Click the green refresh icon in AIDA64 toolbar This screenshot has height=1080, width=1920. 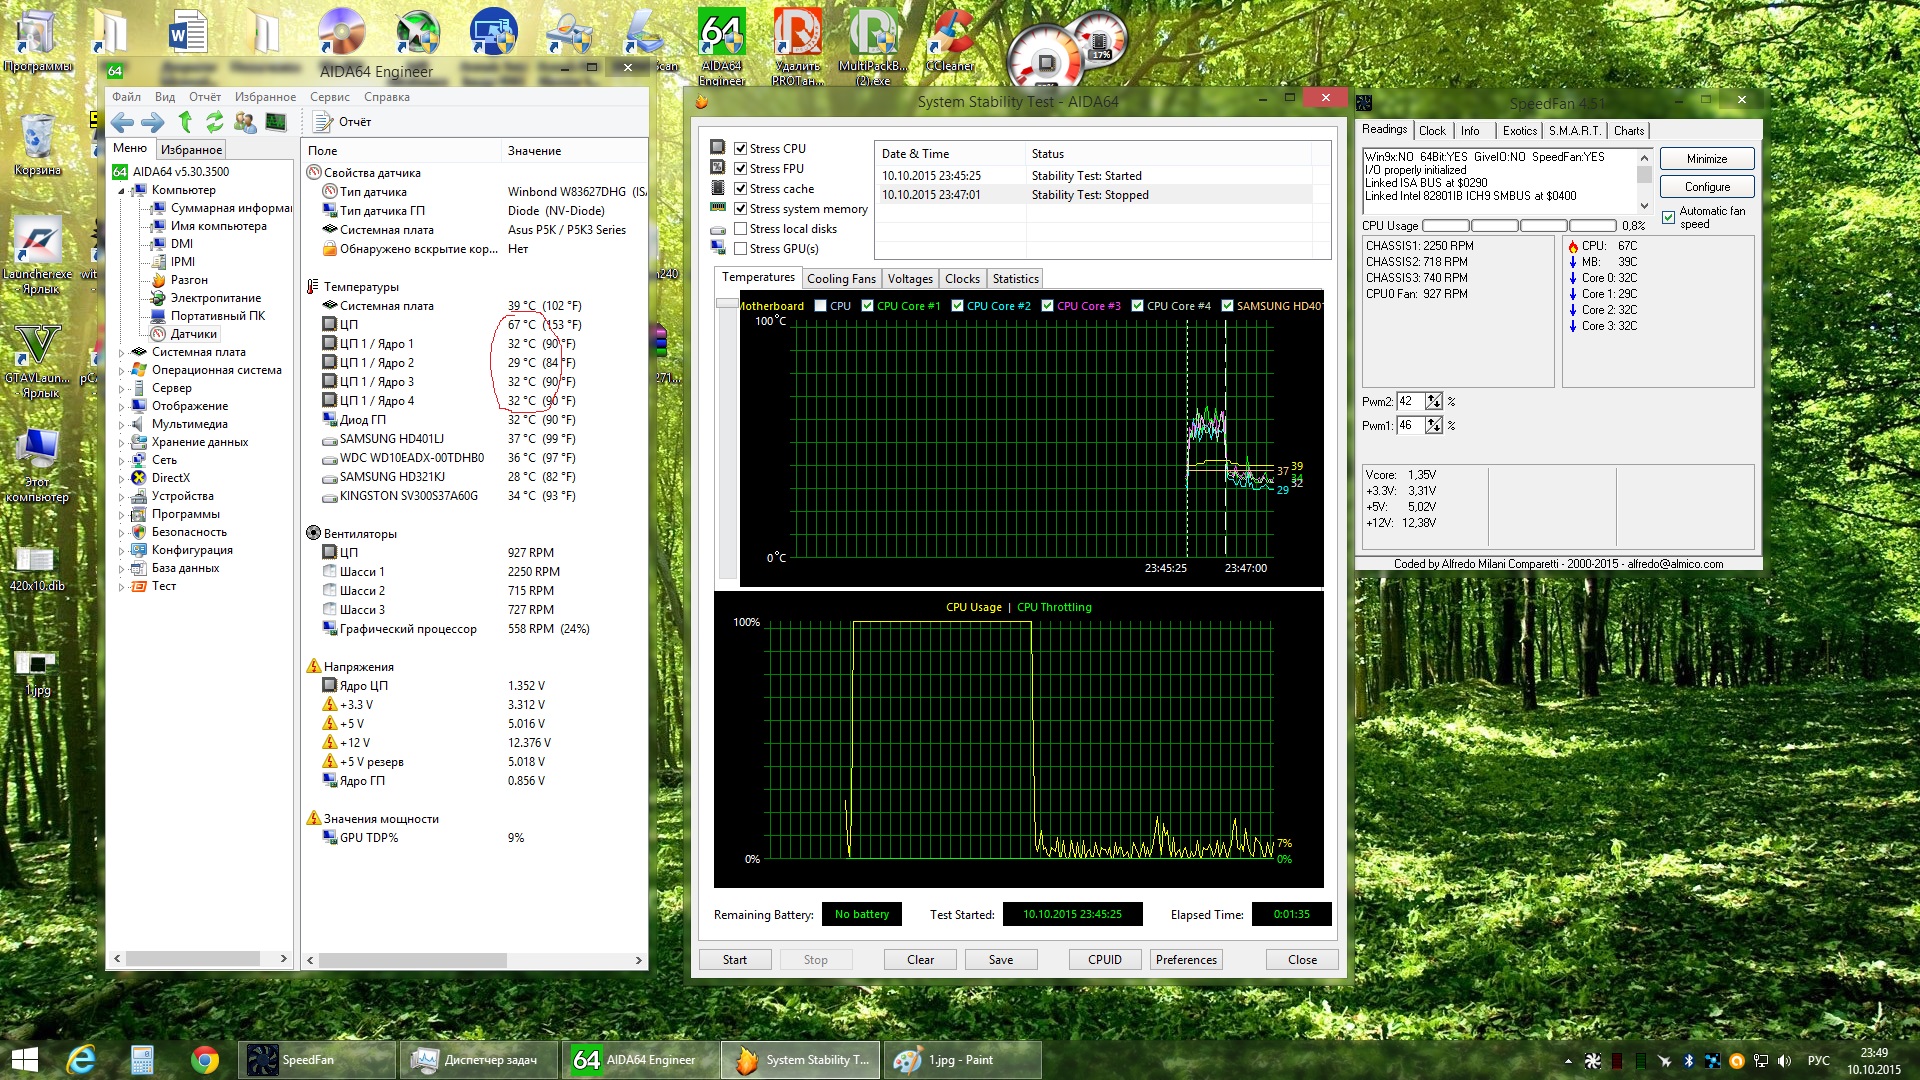click(x=215, y=122)
